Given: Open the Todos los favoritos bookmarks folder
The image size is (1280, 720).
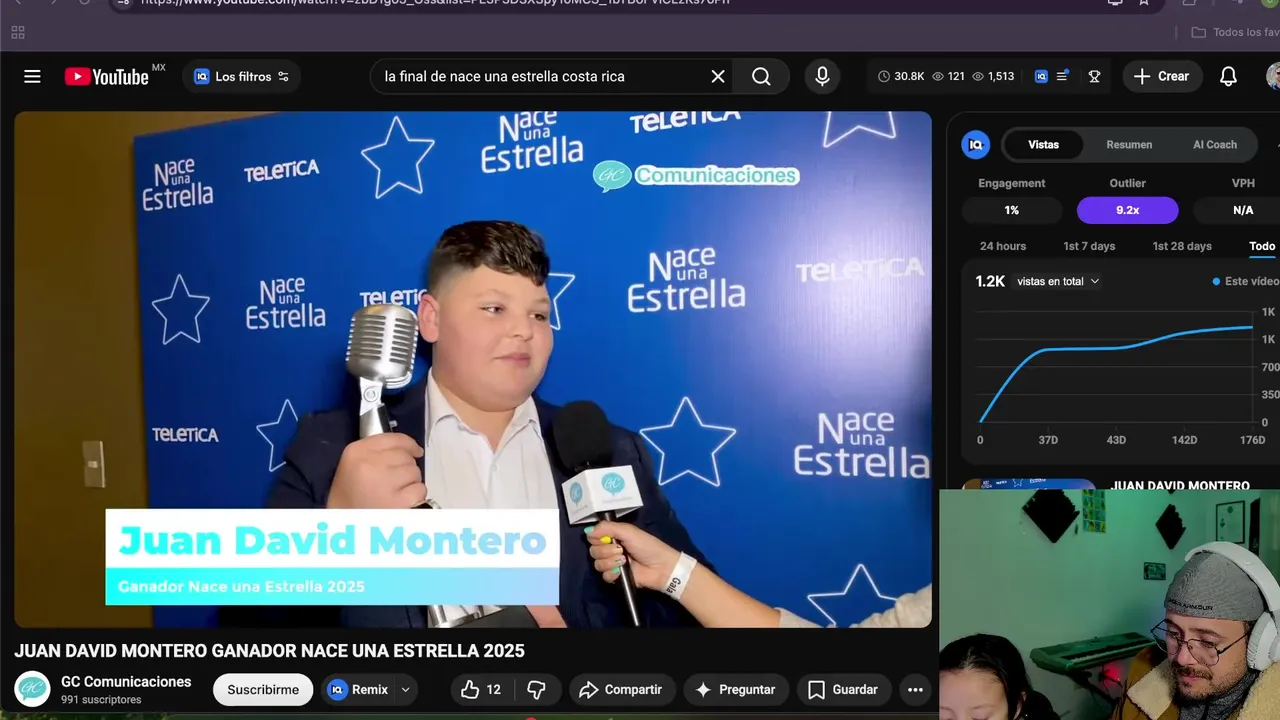Looking at the screenshot, I should click(x=1236, y=32).
